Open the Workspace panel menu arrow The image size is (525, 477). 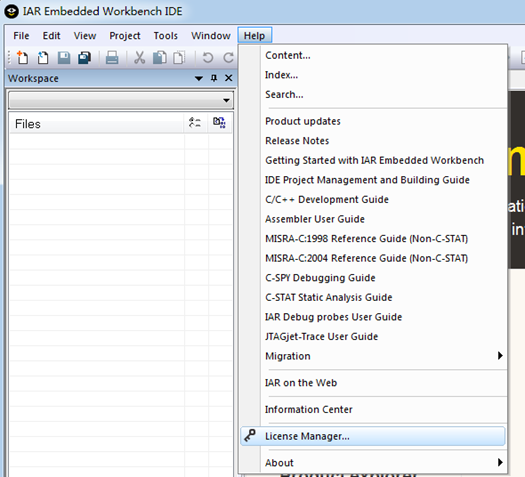click(199, 79)
